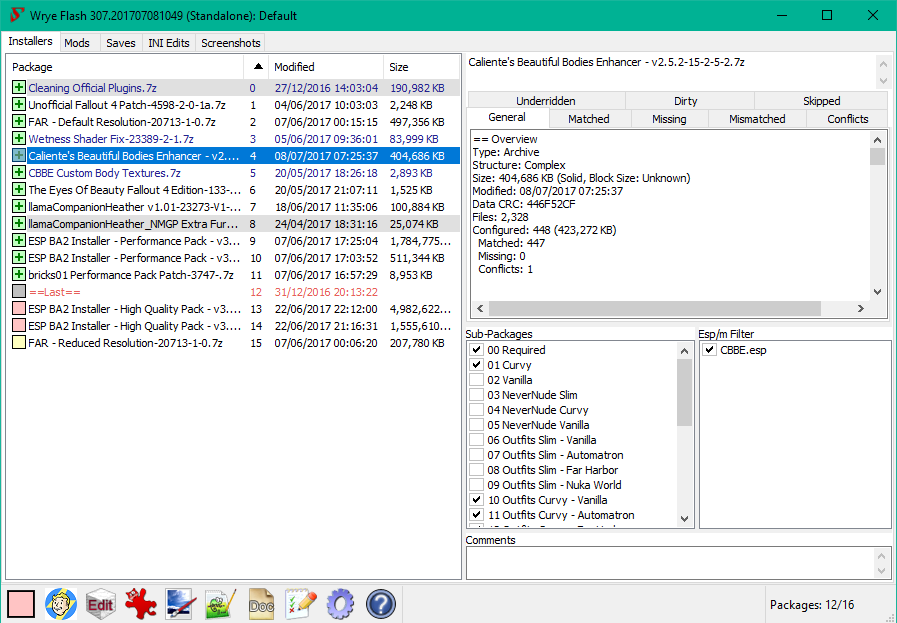Tick the 04 NeverNude Curvy checkbox
897x623 pixels.
pyautogui.click(x=477, y=410)
